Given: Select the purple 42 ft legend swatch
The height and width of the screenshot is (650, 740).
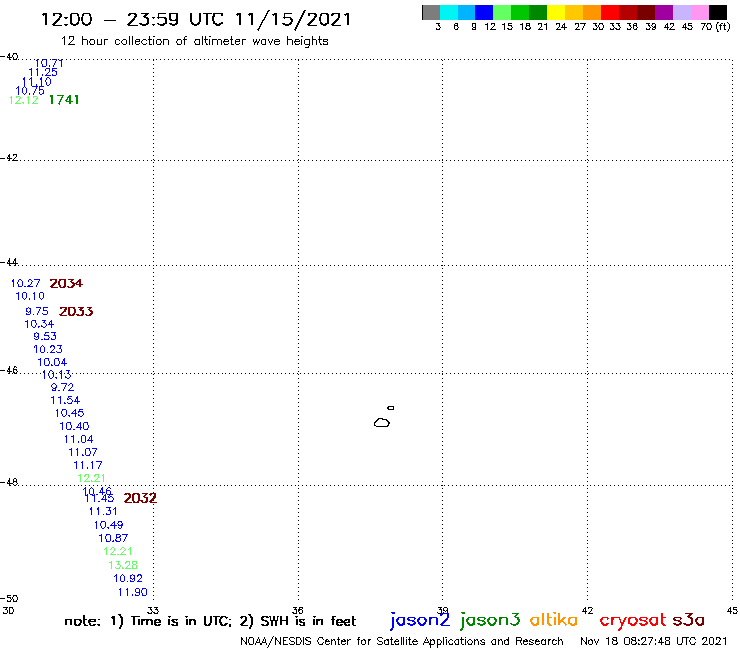Looking at the screenshot, I should pyautogui.click(x=664, y=12).
